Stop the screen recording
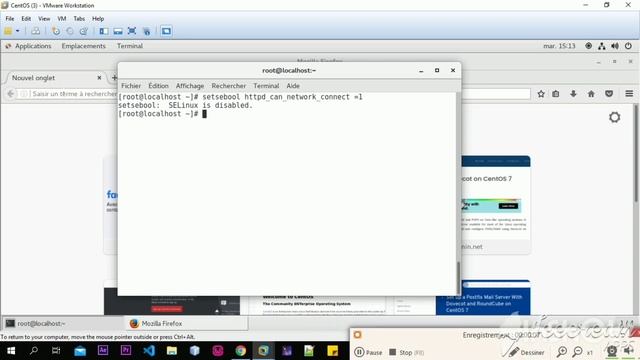Viewport: 640px width, 360px height. [406, 352]
